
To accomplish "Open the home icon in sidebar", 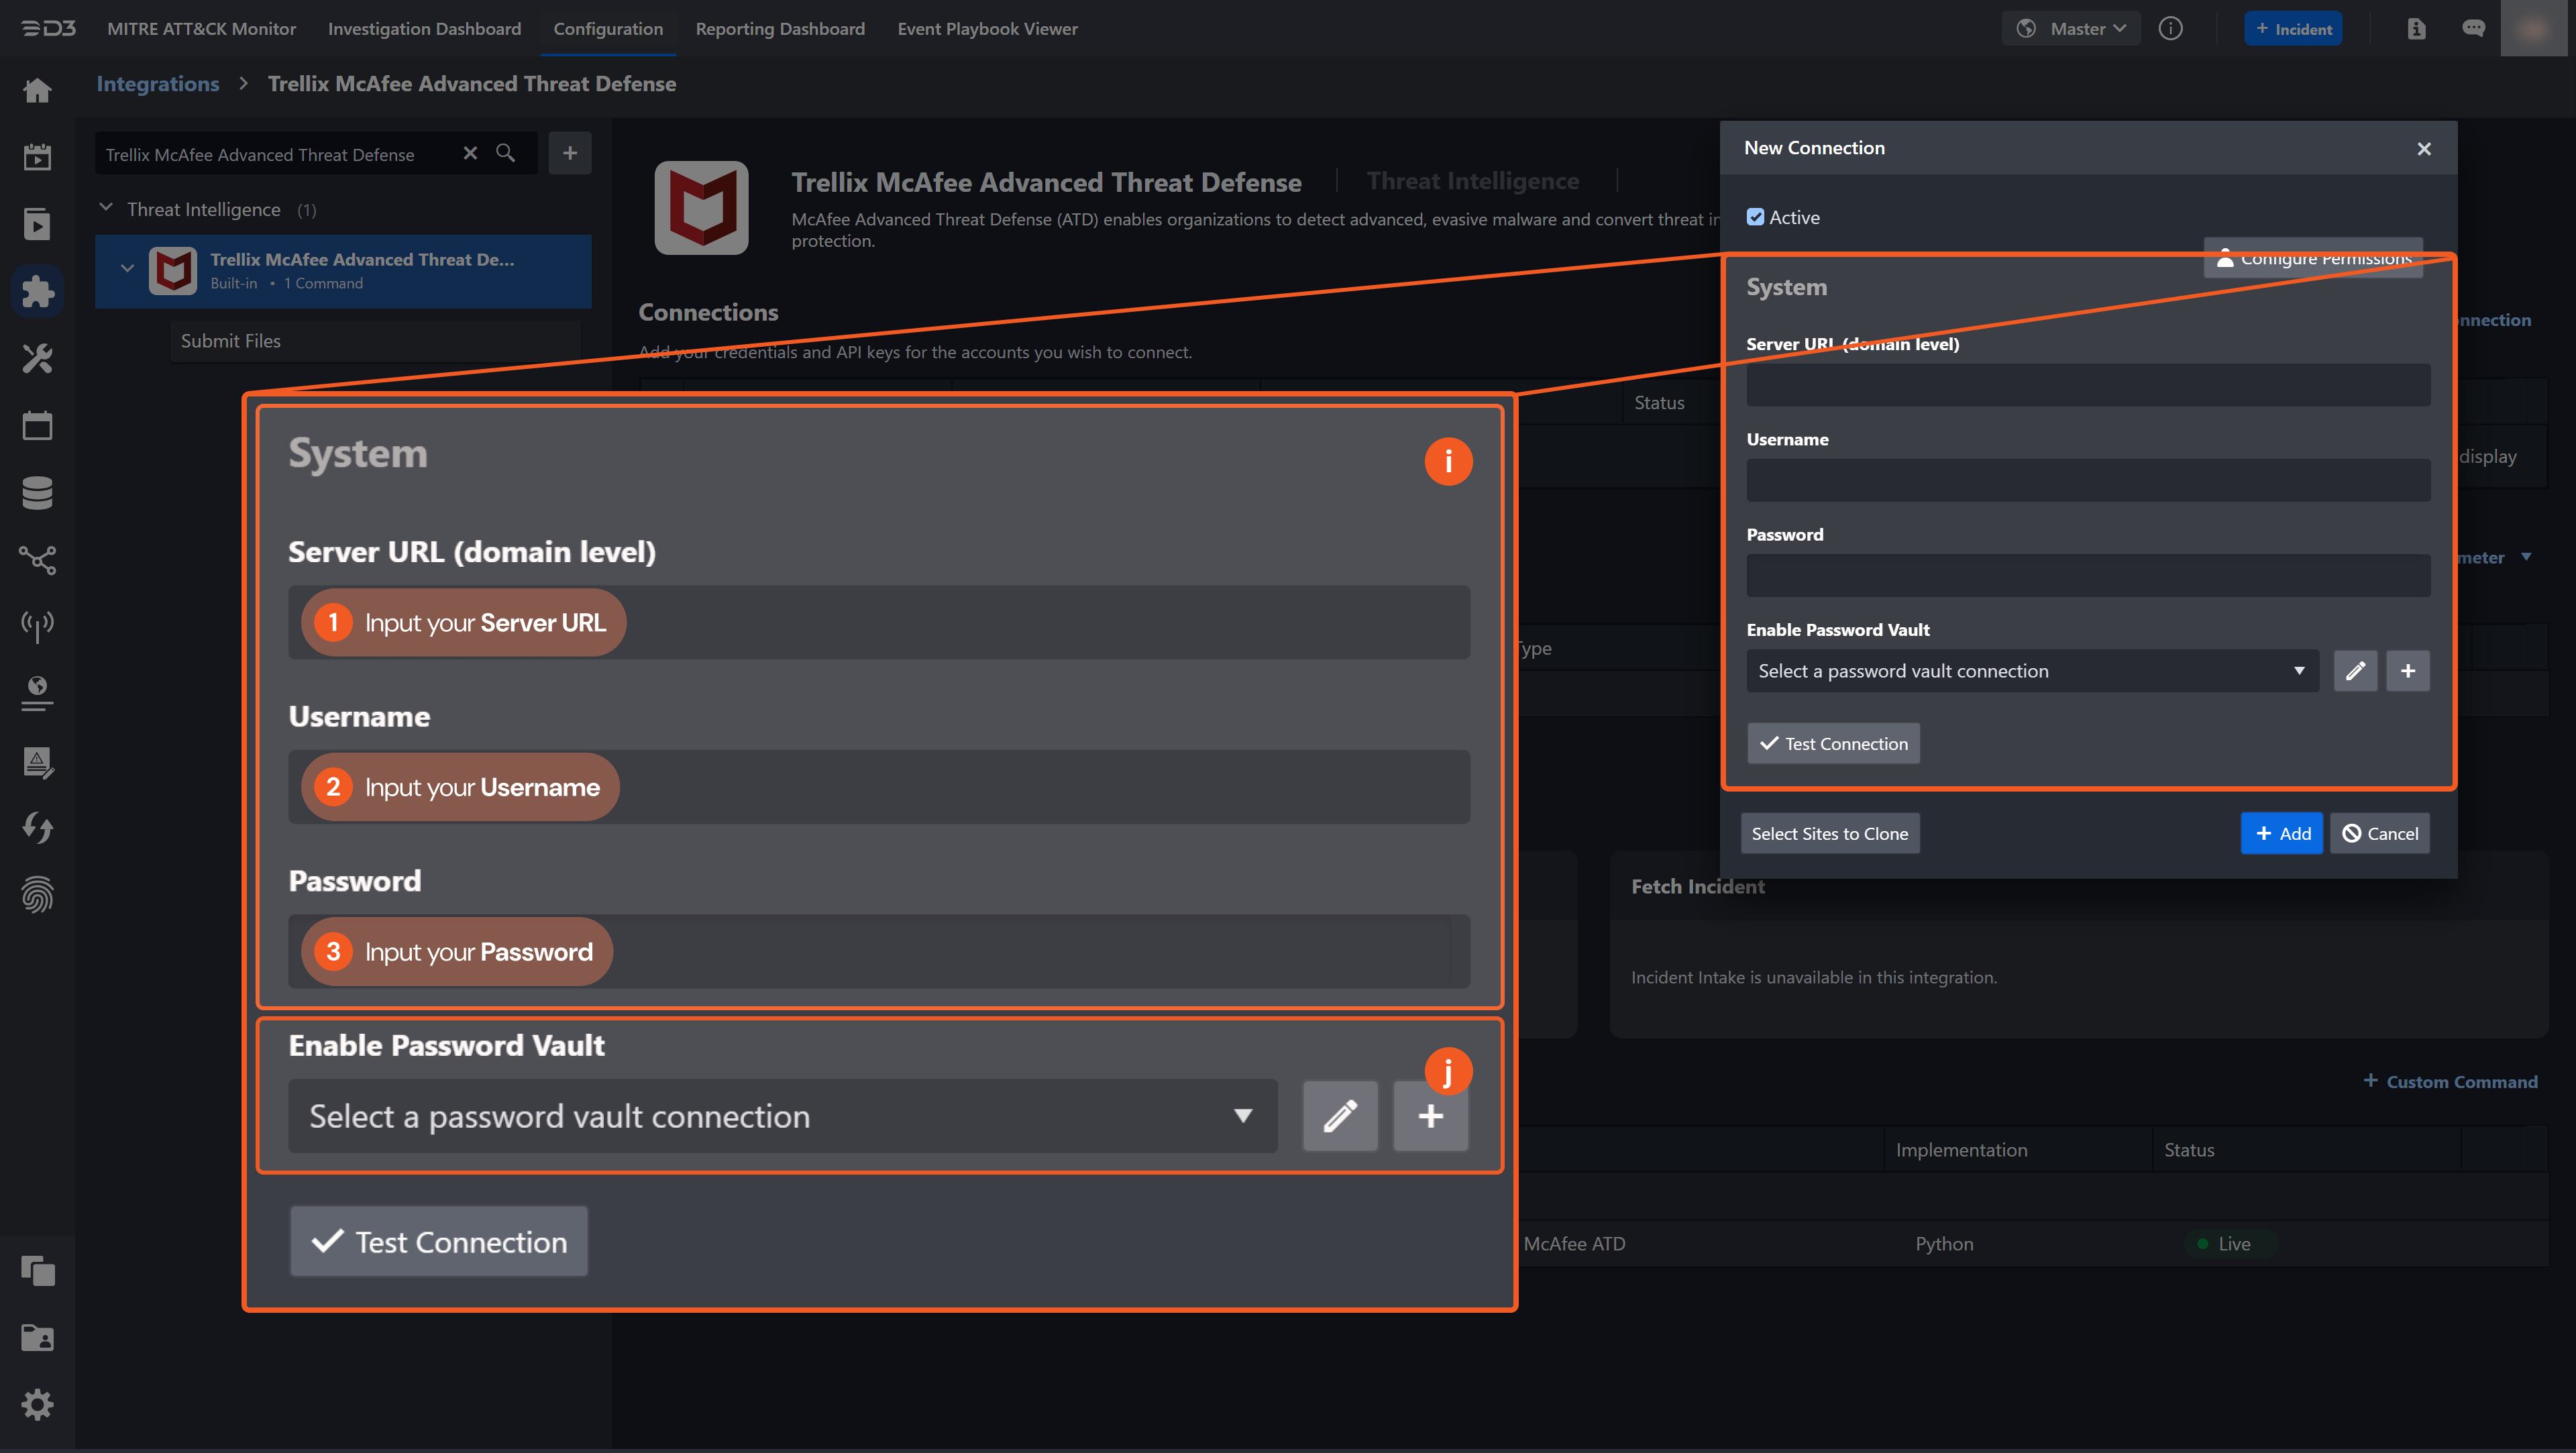I will pos(37,91).
